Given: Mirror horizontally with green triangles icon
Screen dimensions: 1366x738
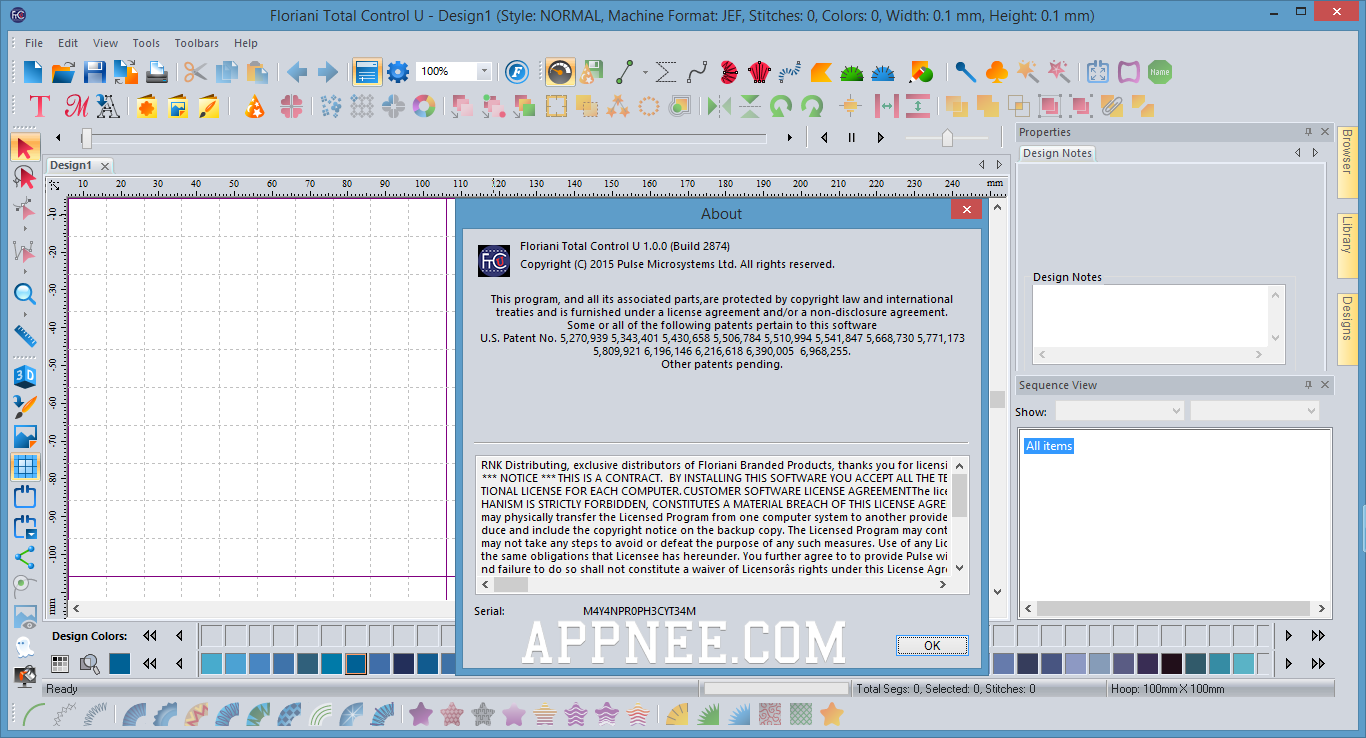Looking at the screenshot, I should click(719, 106).
